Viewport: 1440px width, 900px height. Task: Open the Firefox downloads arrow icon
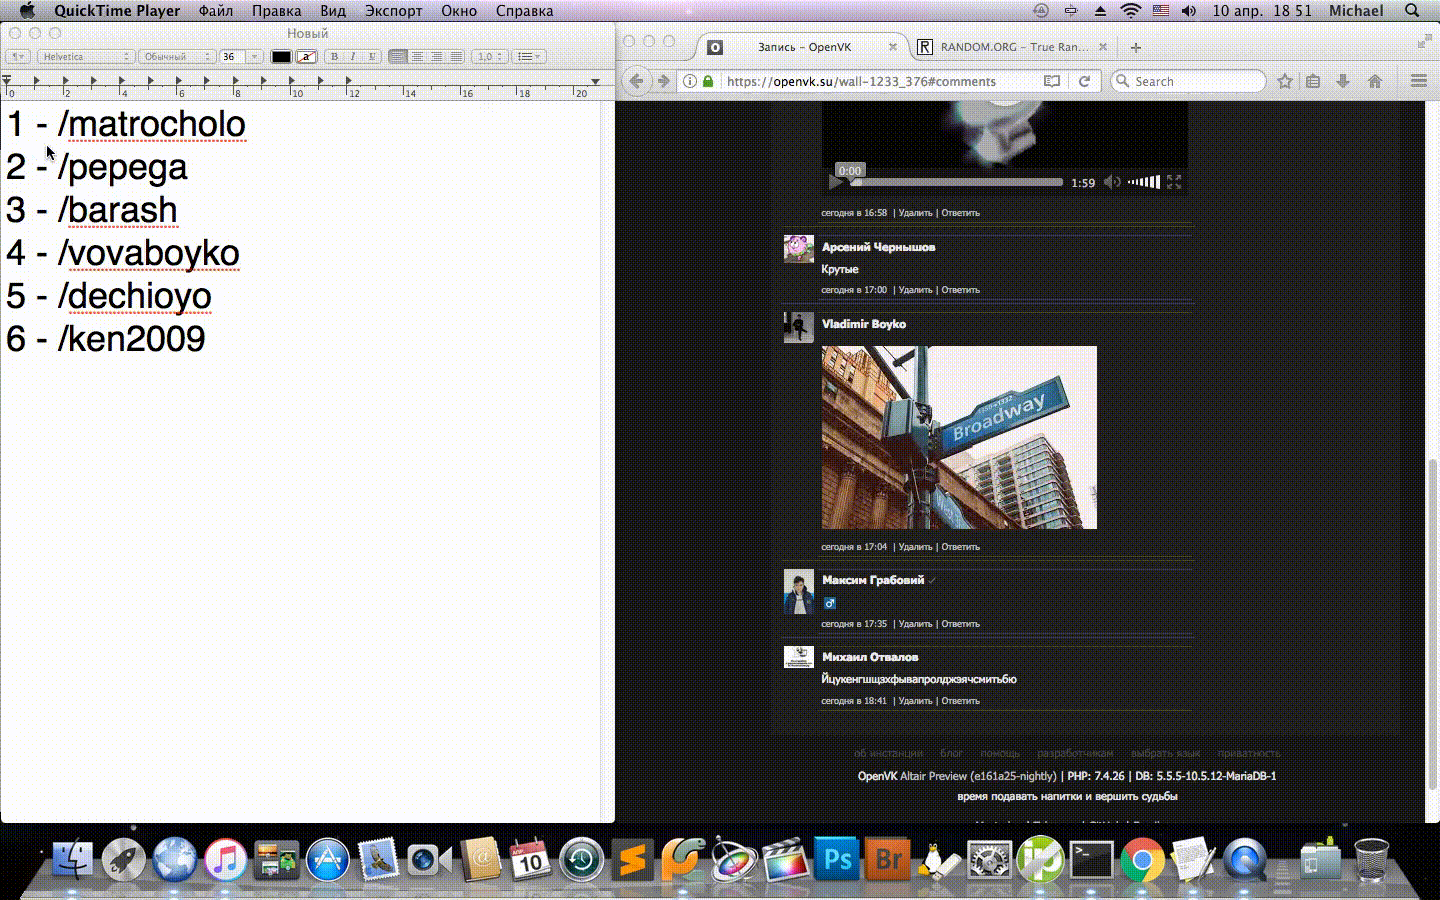(x=1343, y=81)
